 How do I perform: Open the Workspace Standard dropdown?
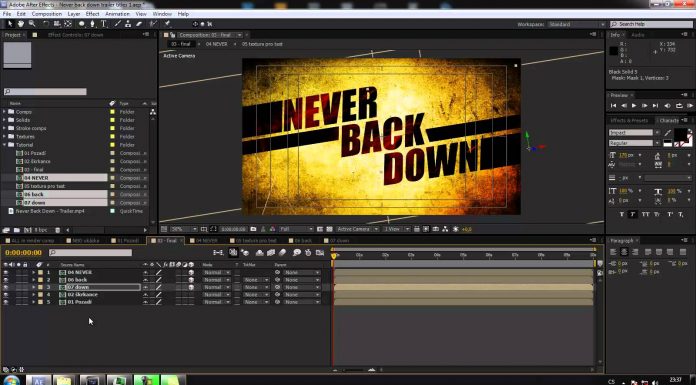576,24
